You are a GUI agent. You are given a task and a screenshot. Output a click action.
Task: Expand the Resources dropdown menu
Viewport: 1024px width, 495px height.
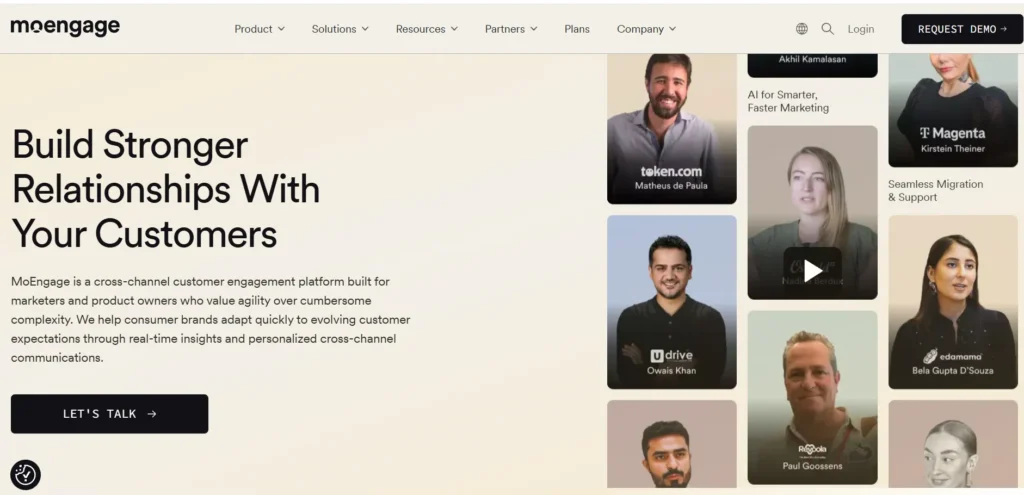click(x=426, y=29)
